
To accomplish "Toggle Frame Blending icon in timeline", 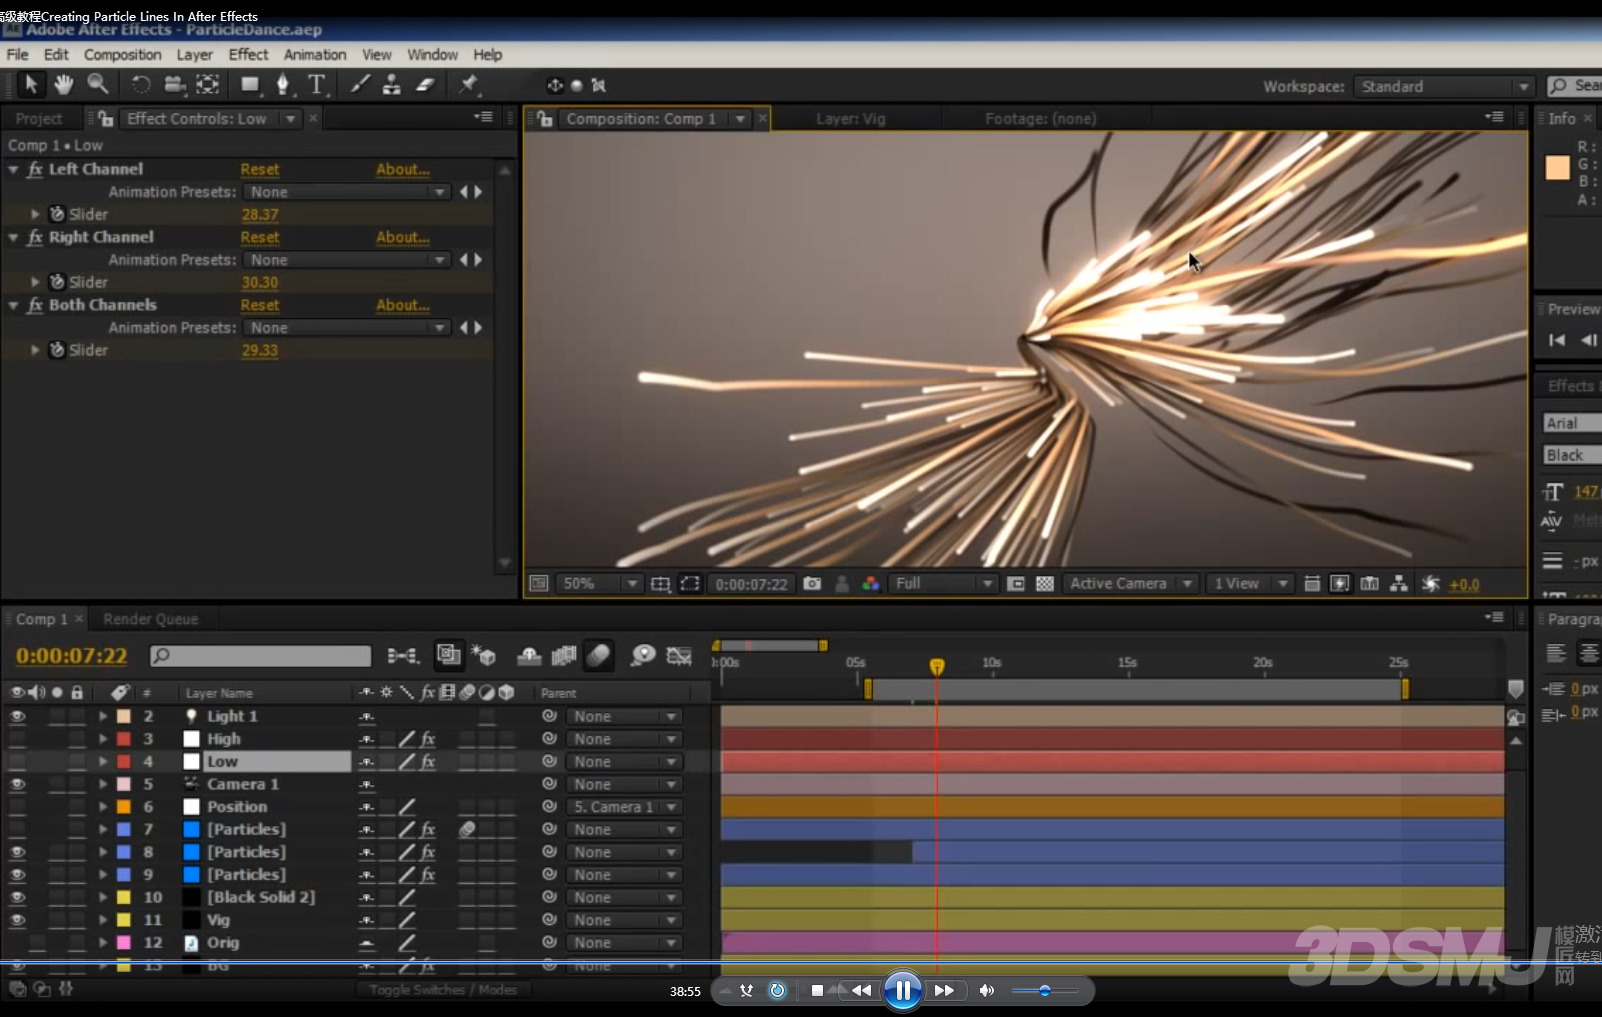I will [x=564, y=656].
